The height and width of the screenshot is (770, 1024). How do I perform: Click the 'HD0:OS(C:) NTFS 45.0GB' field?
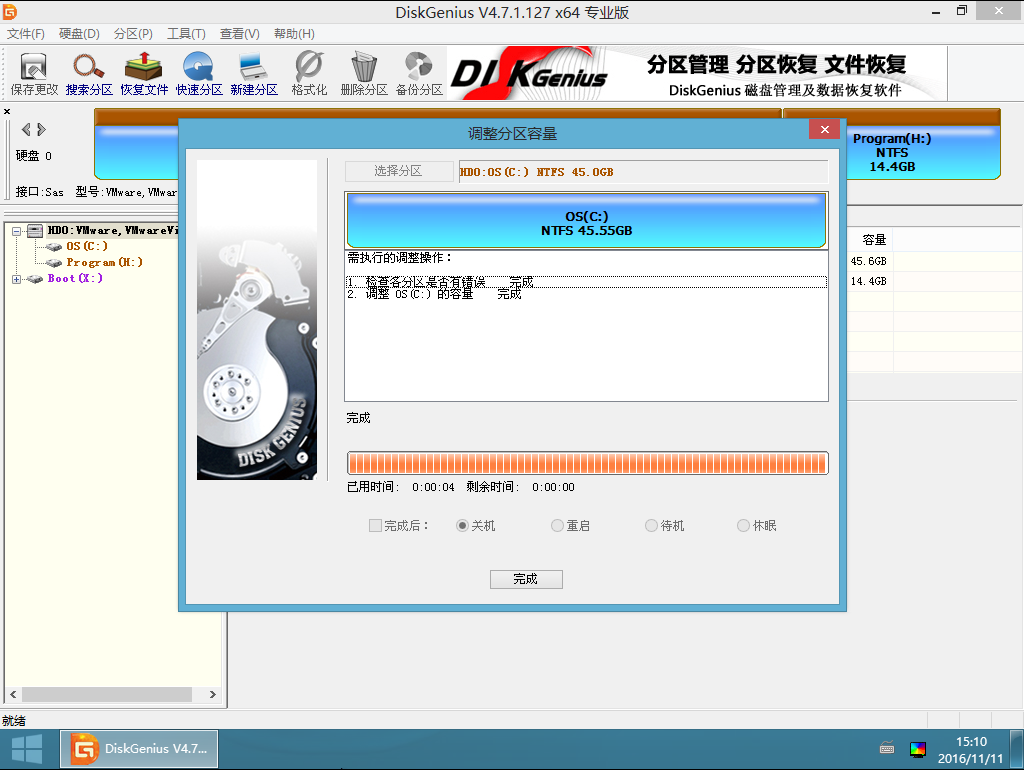coord(643,172)
